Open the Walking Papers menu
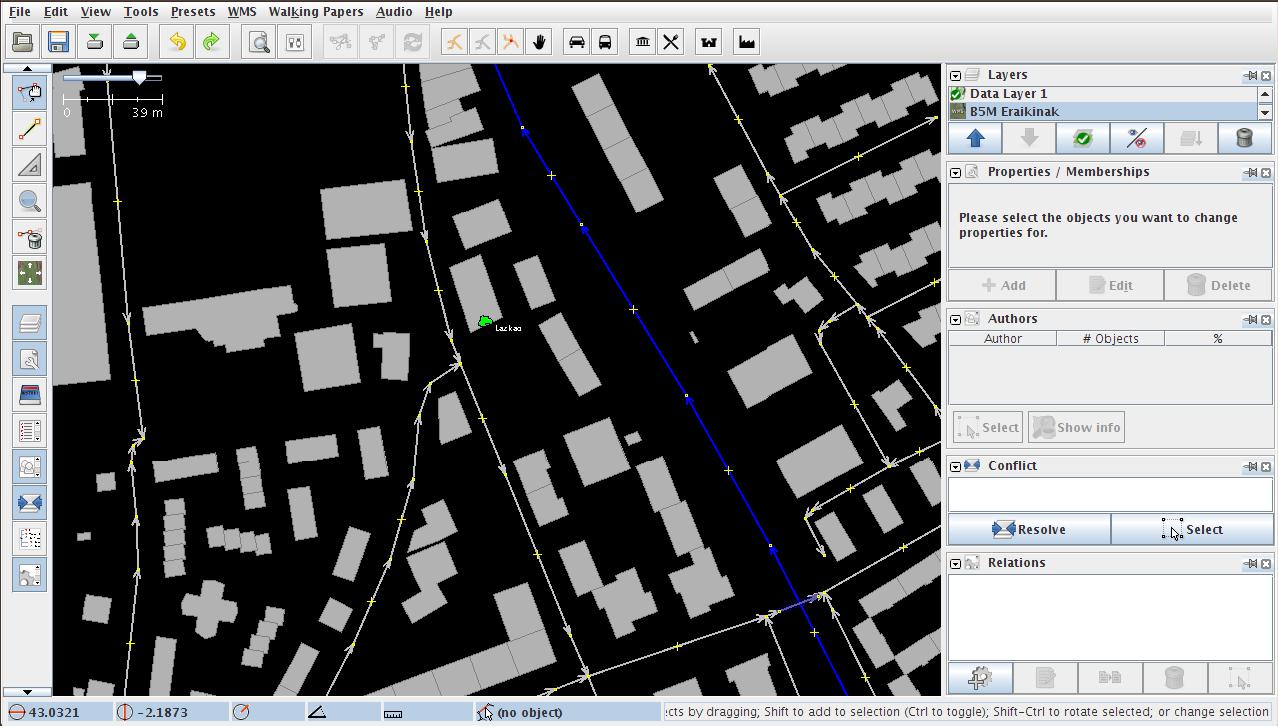The height and width of the screenshot is (726, 1278). point(315,12)
